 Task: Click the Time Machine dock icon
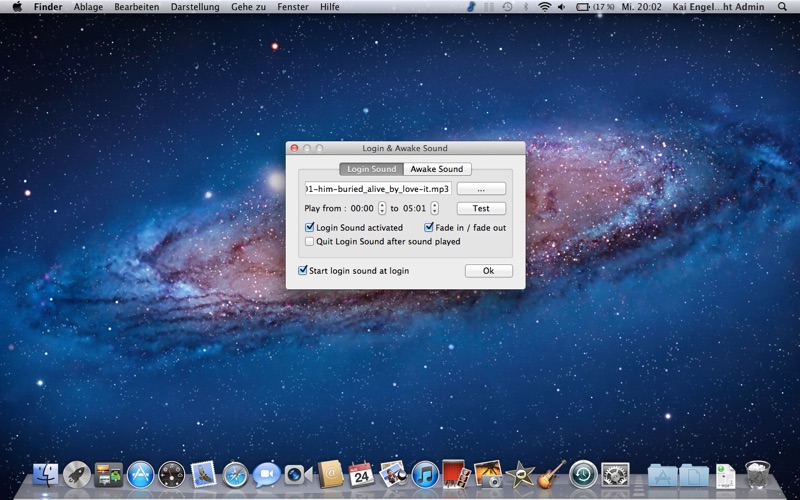point(583,474)
